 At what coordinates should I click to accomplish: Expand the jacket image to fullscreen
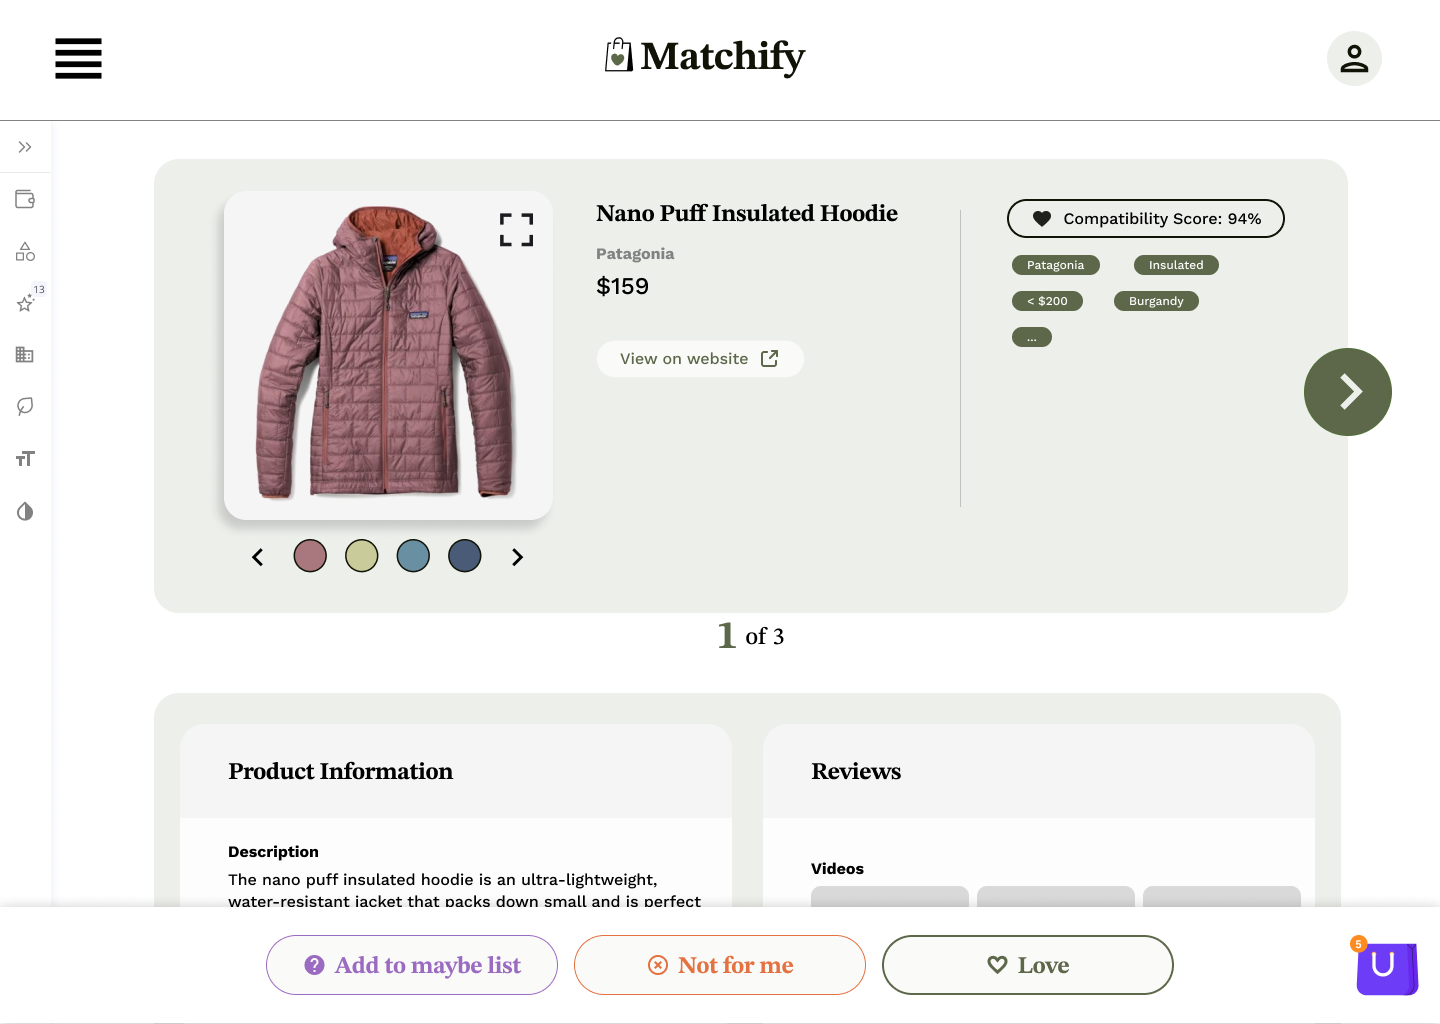tap(516, 230)
